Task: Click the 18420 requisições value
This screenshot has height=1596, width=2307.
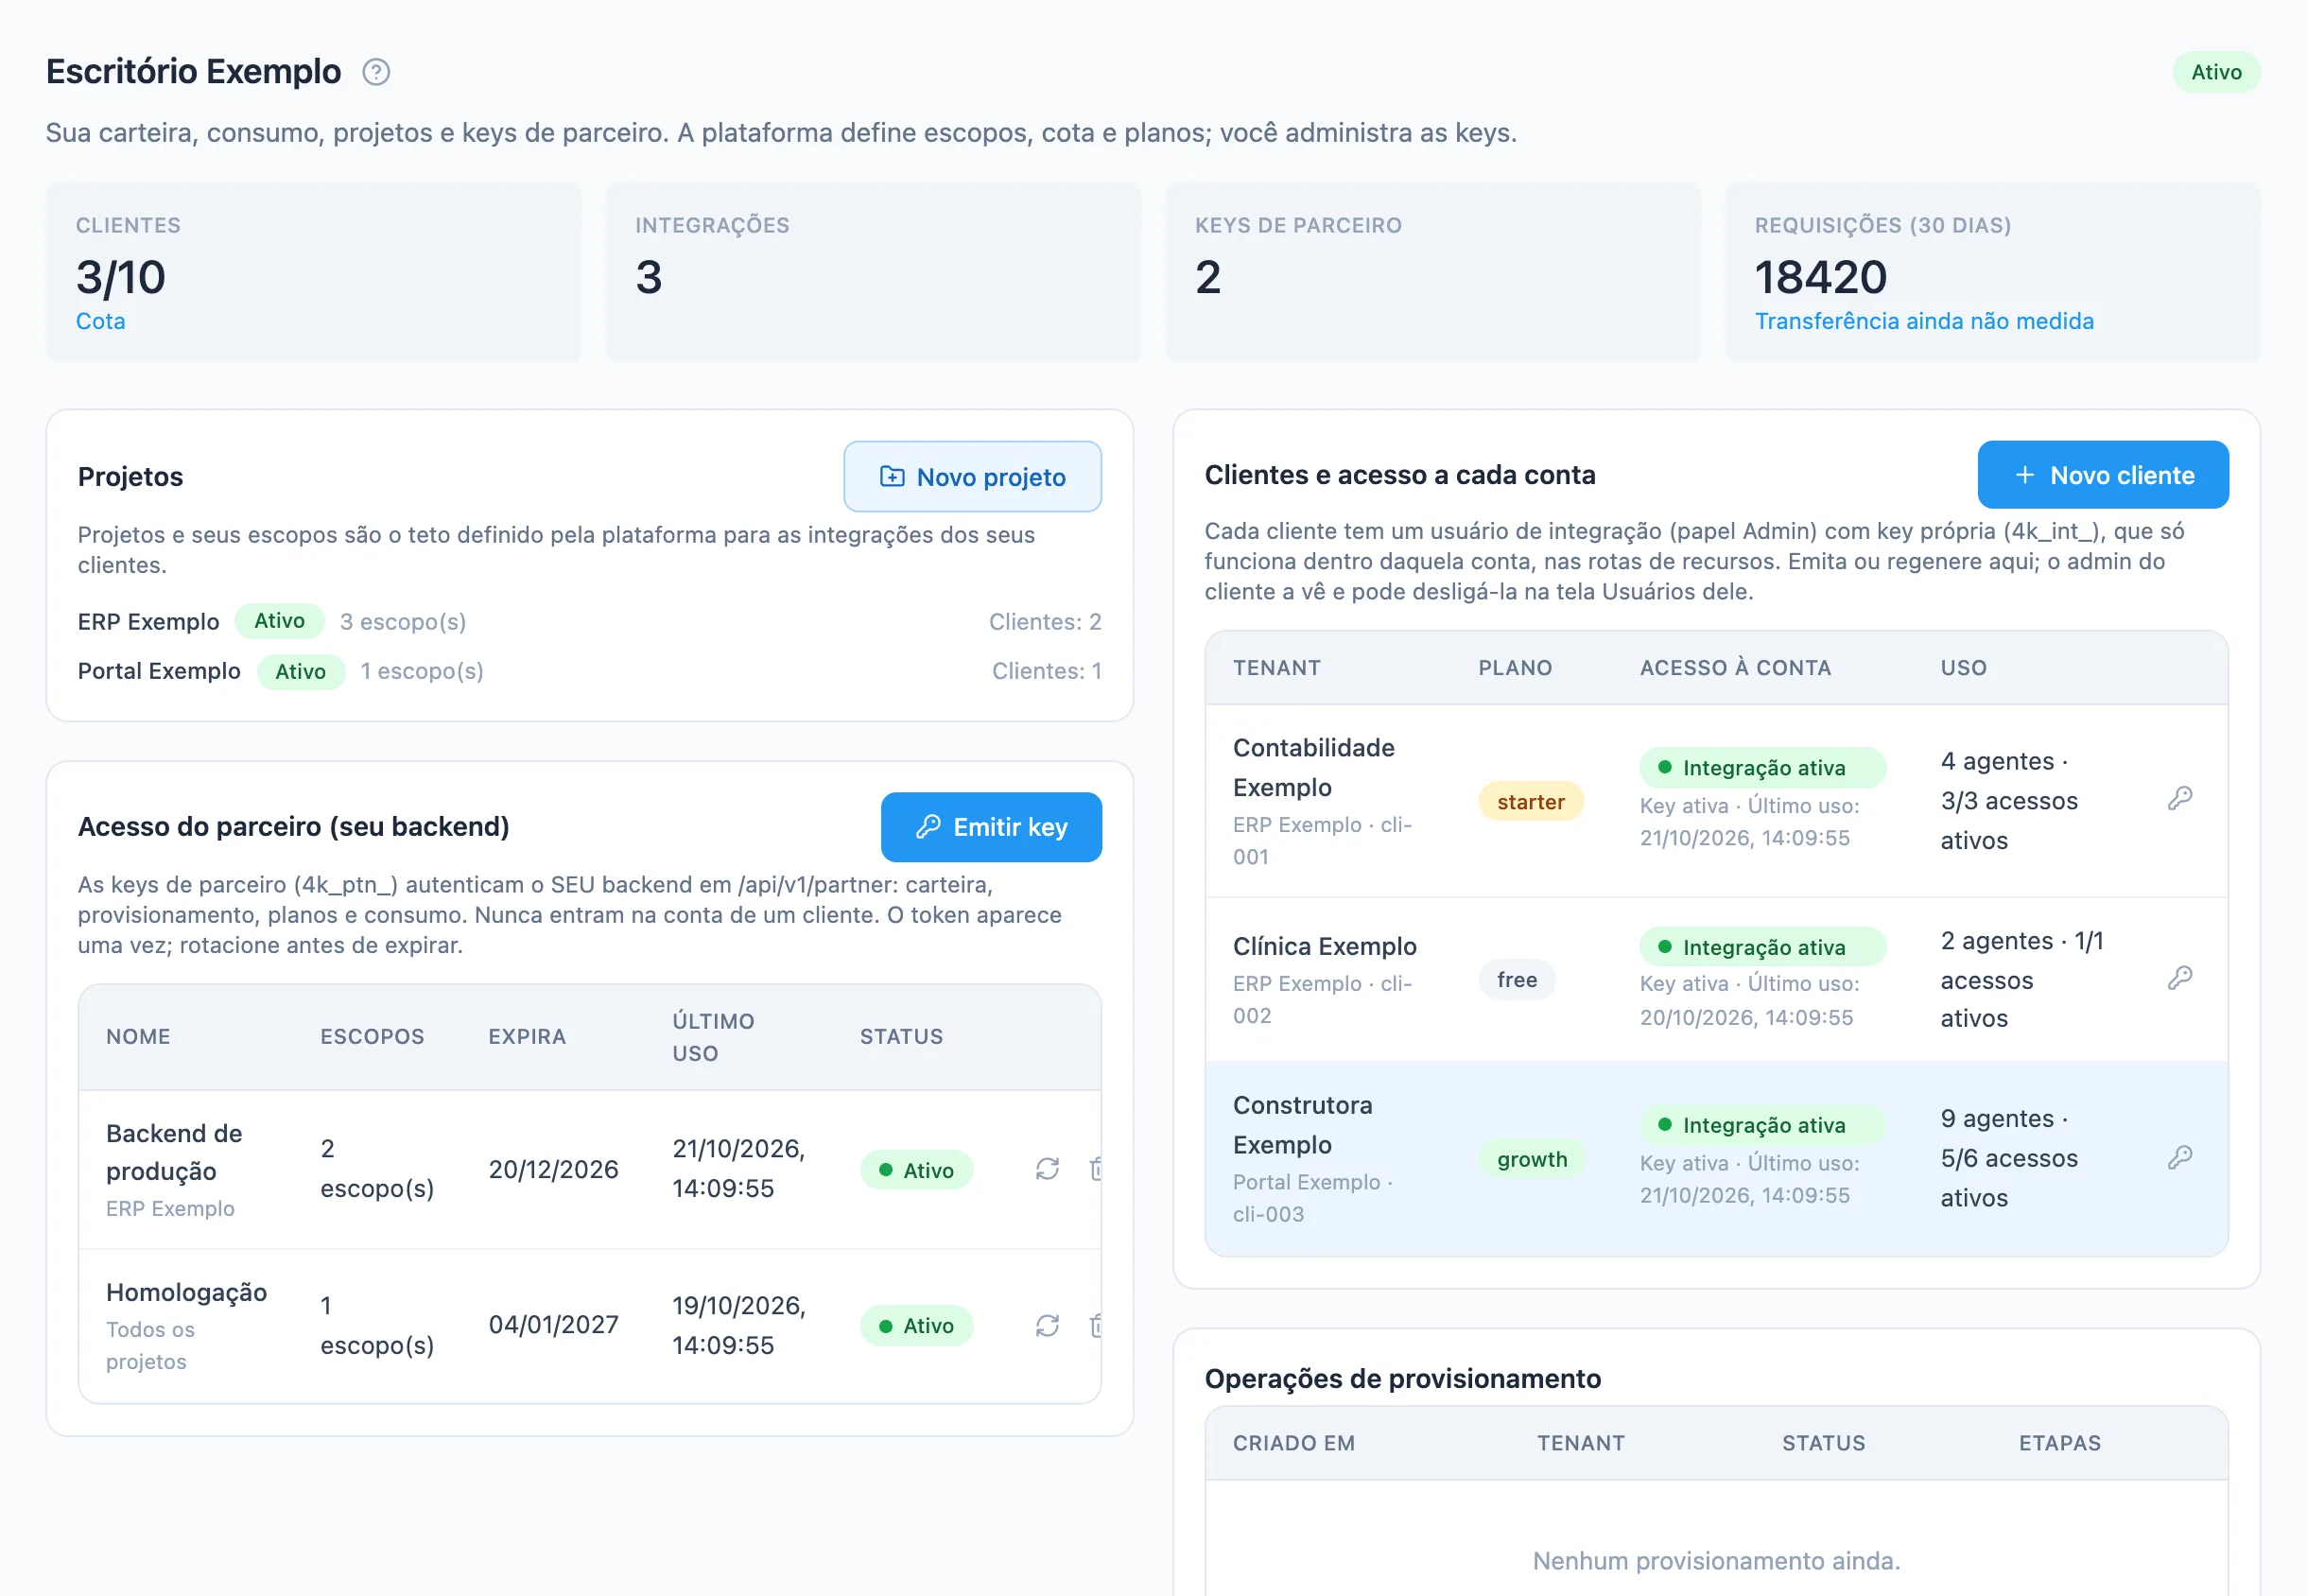Action: coord(1821,277)
